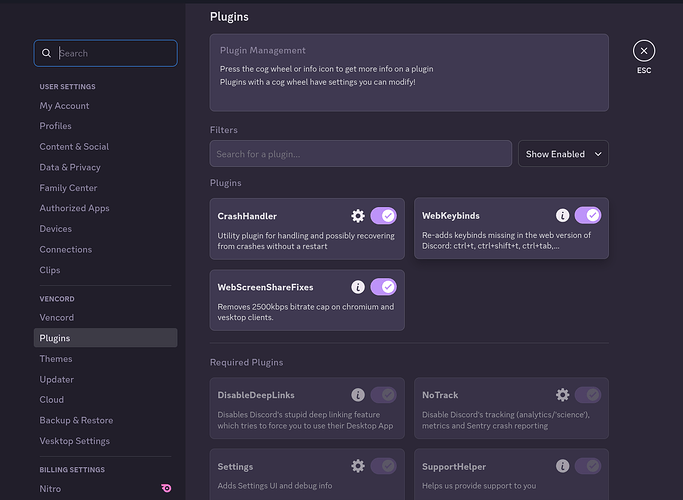Open the Themes settings page
The width and height of the screenshot is (683, 500).
pos(56,359)
